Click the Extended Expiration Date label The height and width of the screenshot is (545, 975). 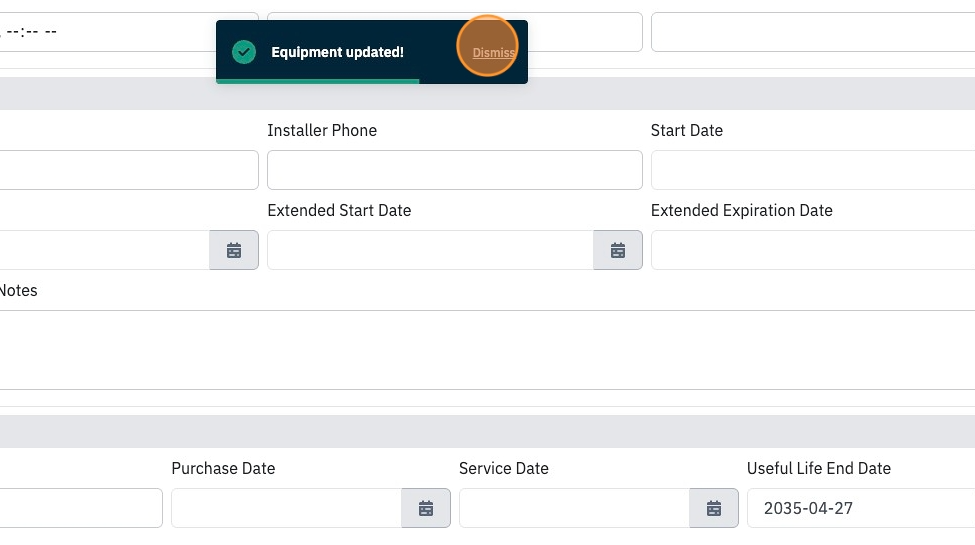click(742, 211)
